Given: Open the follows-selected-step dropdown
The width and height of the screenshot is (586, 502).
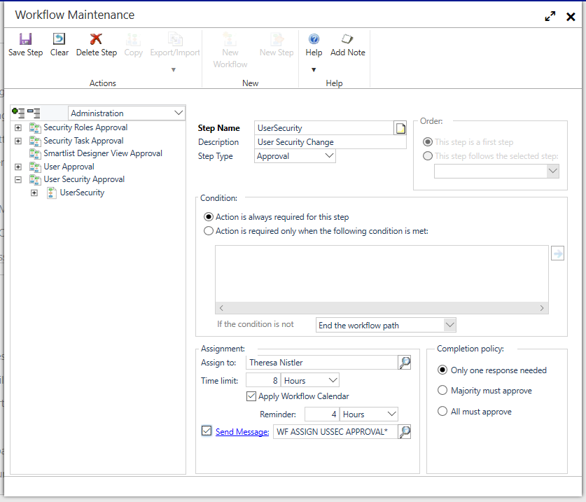Looking at the screenshot, I should point(553,172).
